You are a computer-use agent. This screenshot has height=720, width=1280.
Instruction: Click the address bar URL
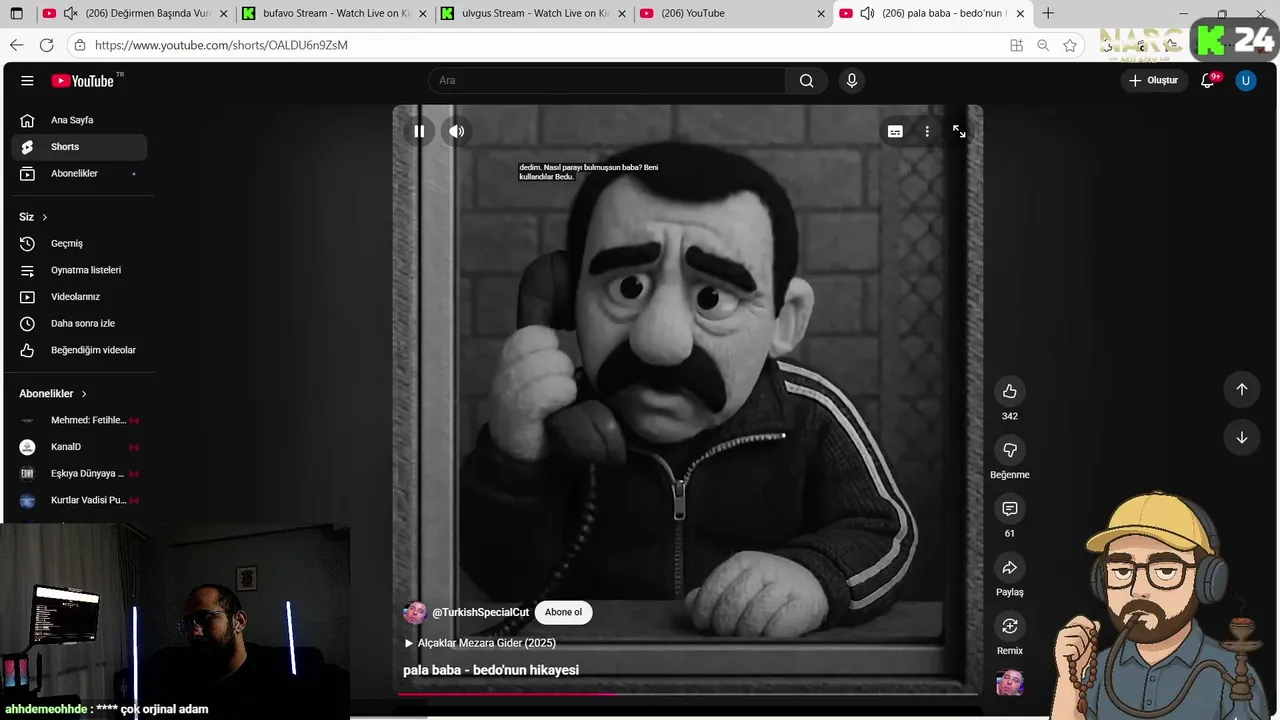coord(221,45)
